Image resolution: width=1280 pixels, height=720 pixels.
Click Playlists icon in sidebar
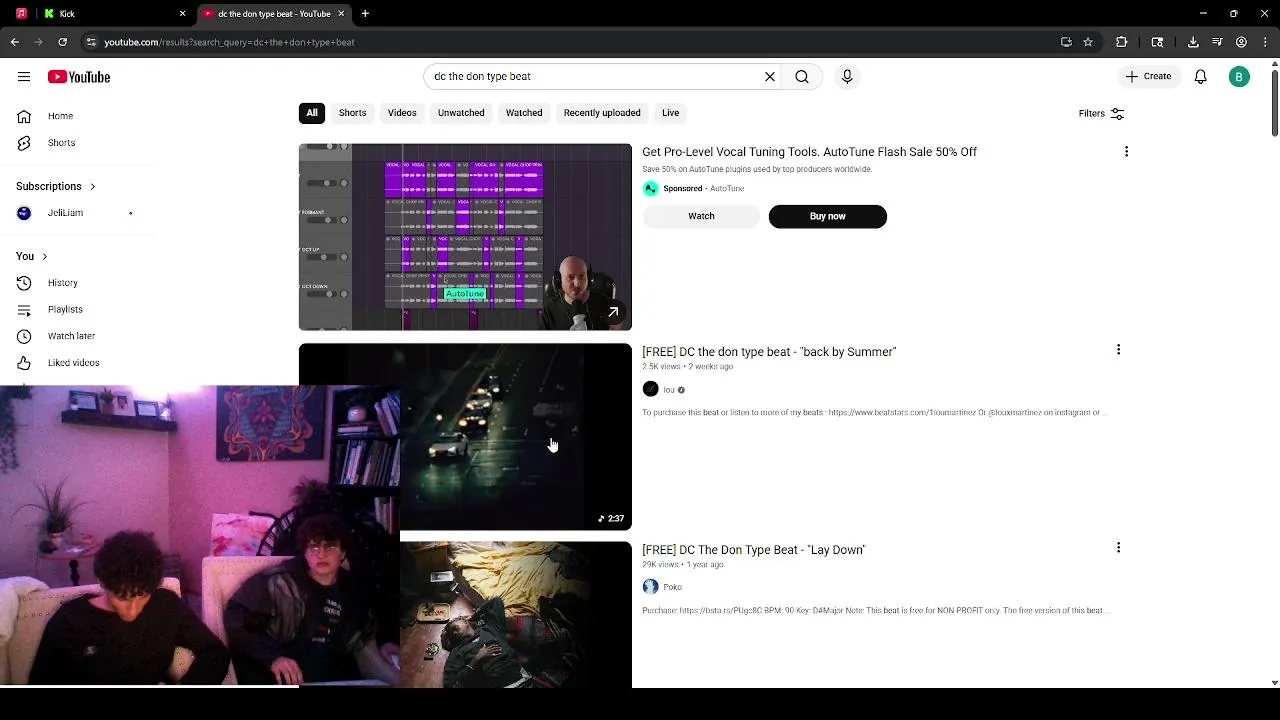[x=24, y=310]
